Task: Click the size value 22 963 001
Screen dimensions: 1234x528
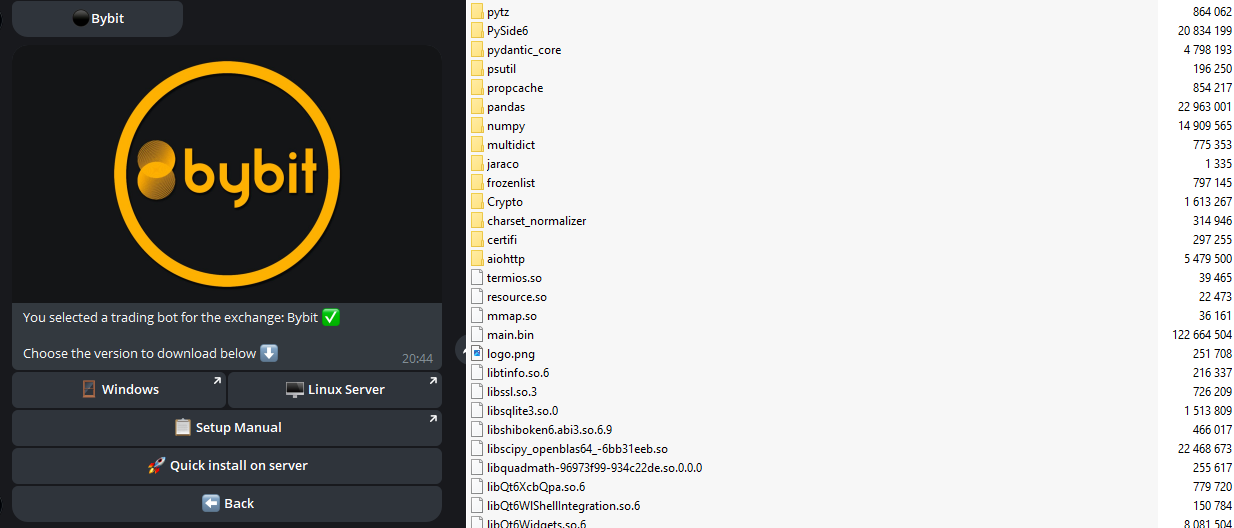Action: click(x=1204, y=107)
